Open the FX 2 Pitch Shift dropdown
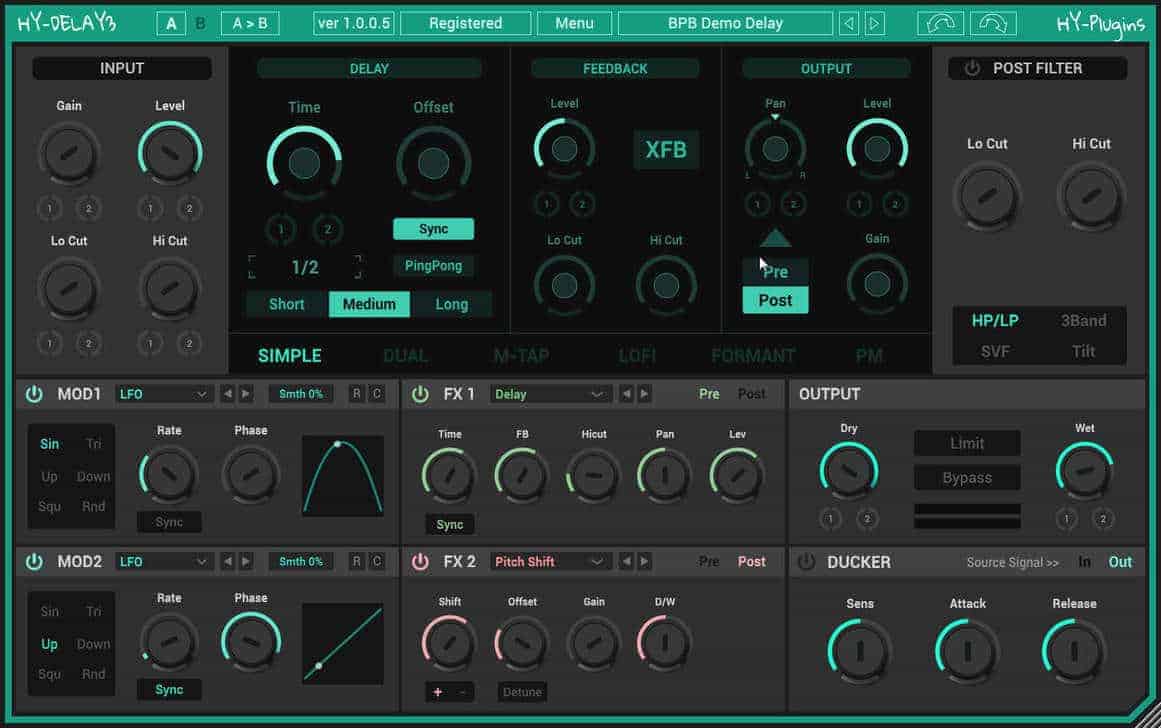 550,562
